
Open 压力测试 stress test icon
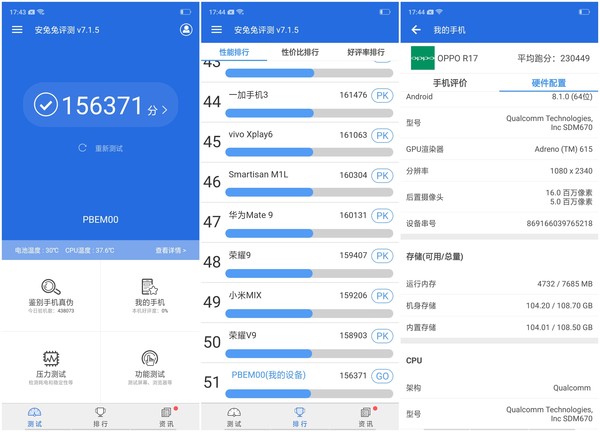coord(51,358)
